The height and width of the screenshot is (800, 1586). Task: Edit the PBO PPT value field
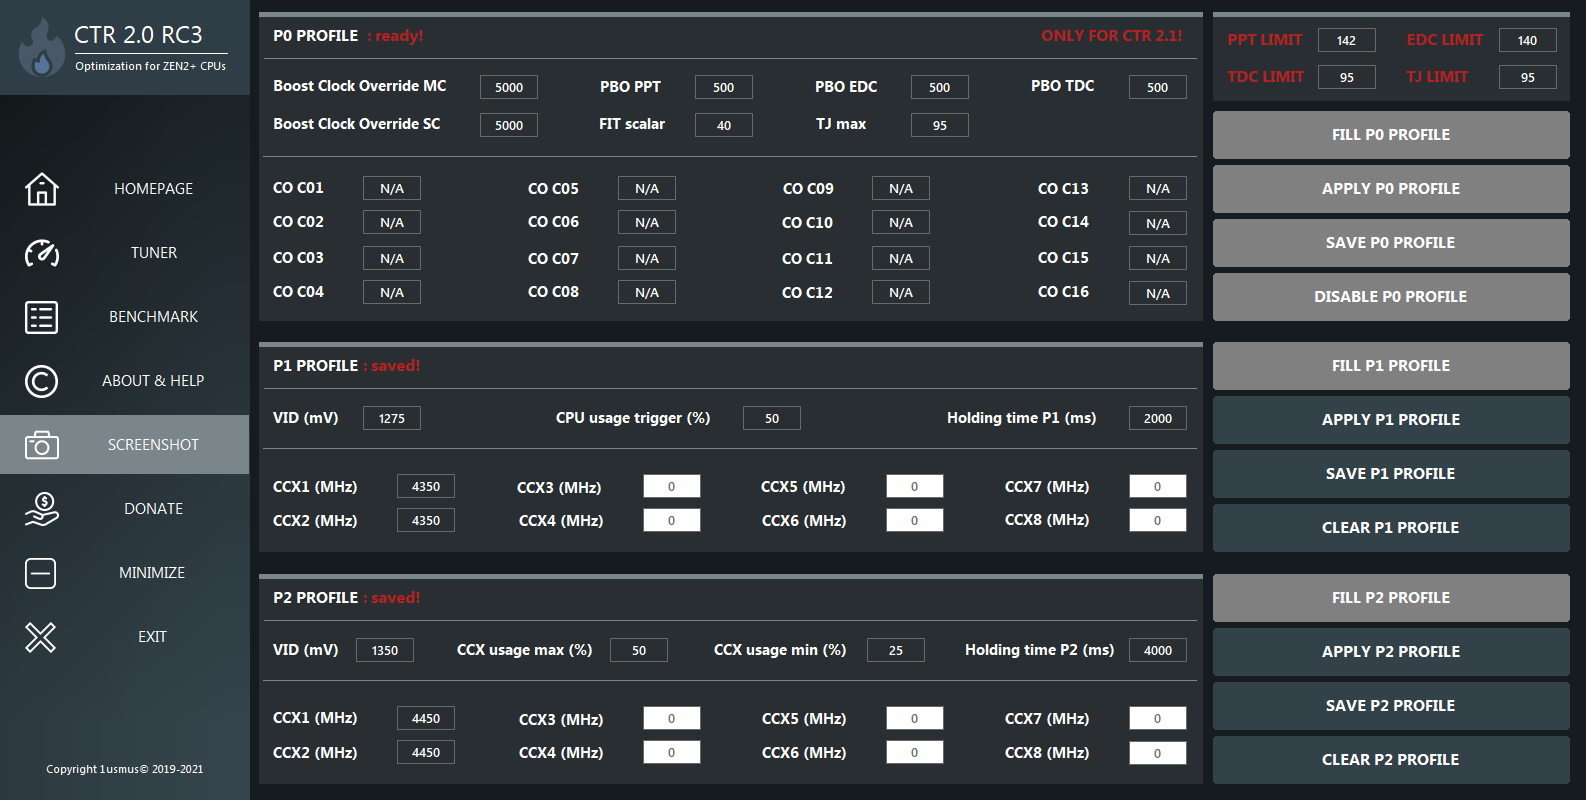(724, 87)
